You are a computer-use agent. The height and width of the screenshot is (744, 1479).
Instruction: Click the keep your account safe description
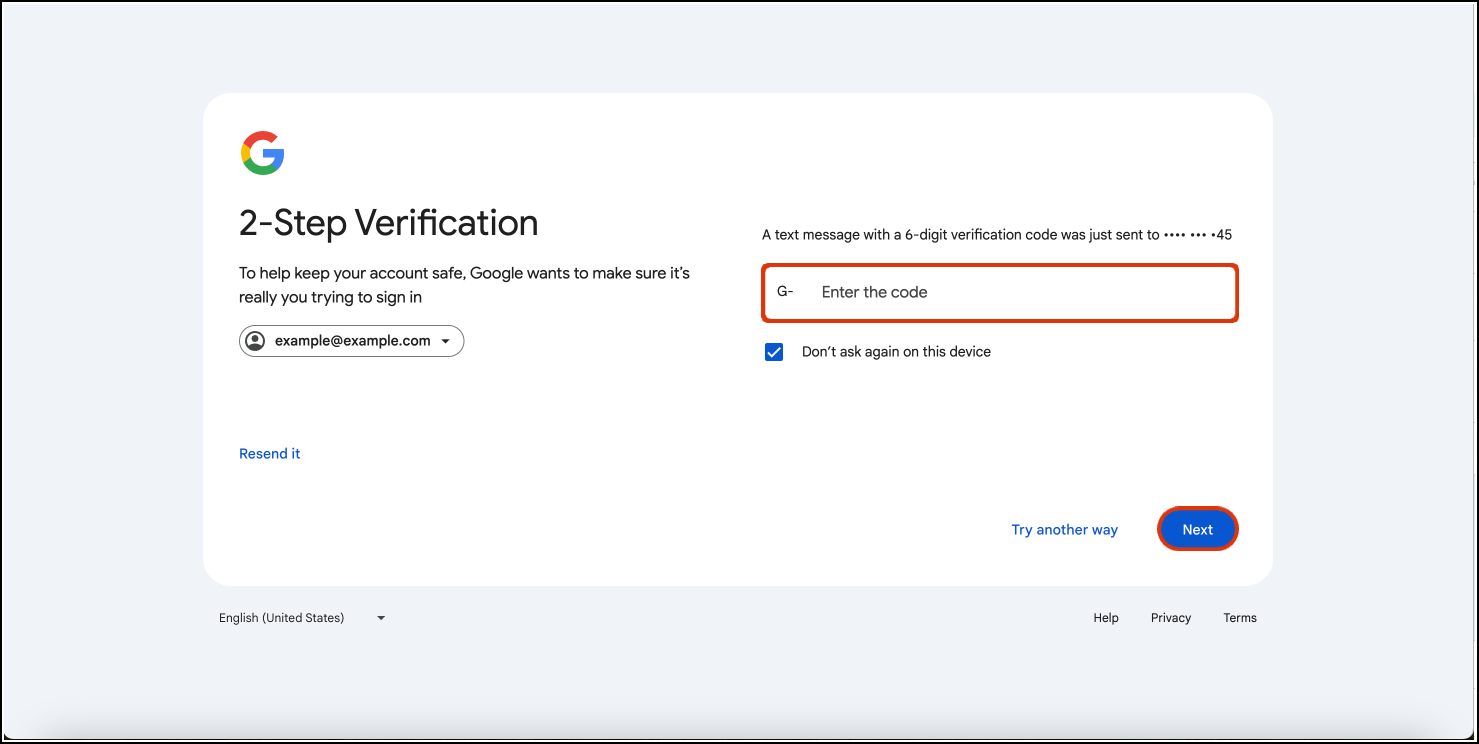464,285
